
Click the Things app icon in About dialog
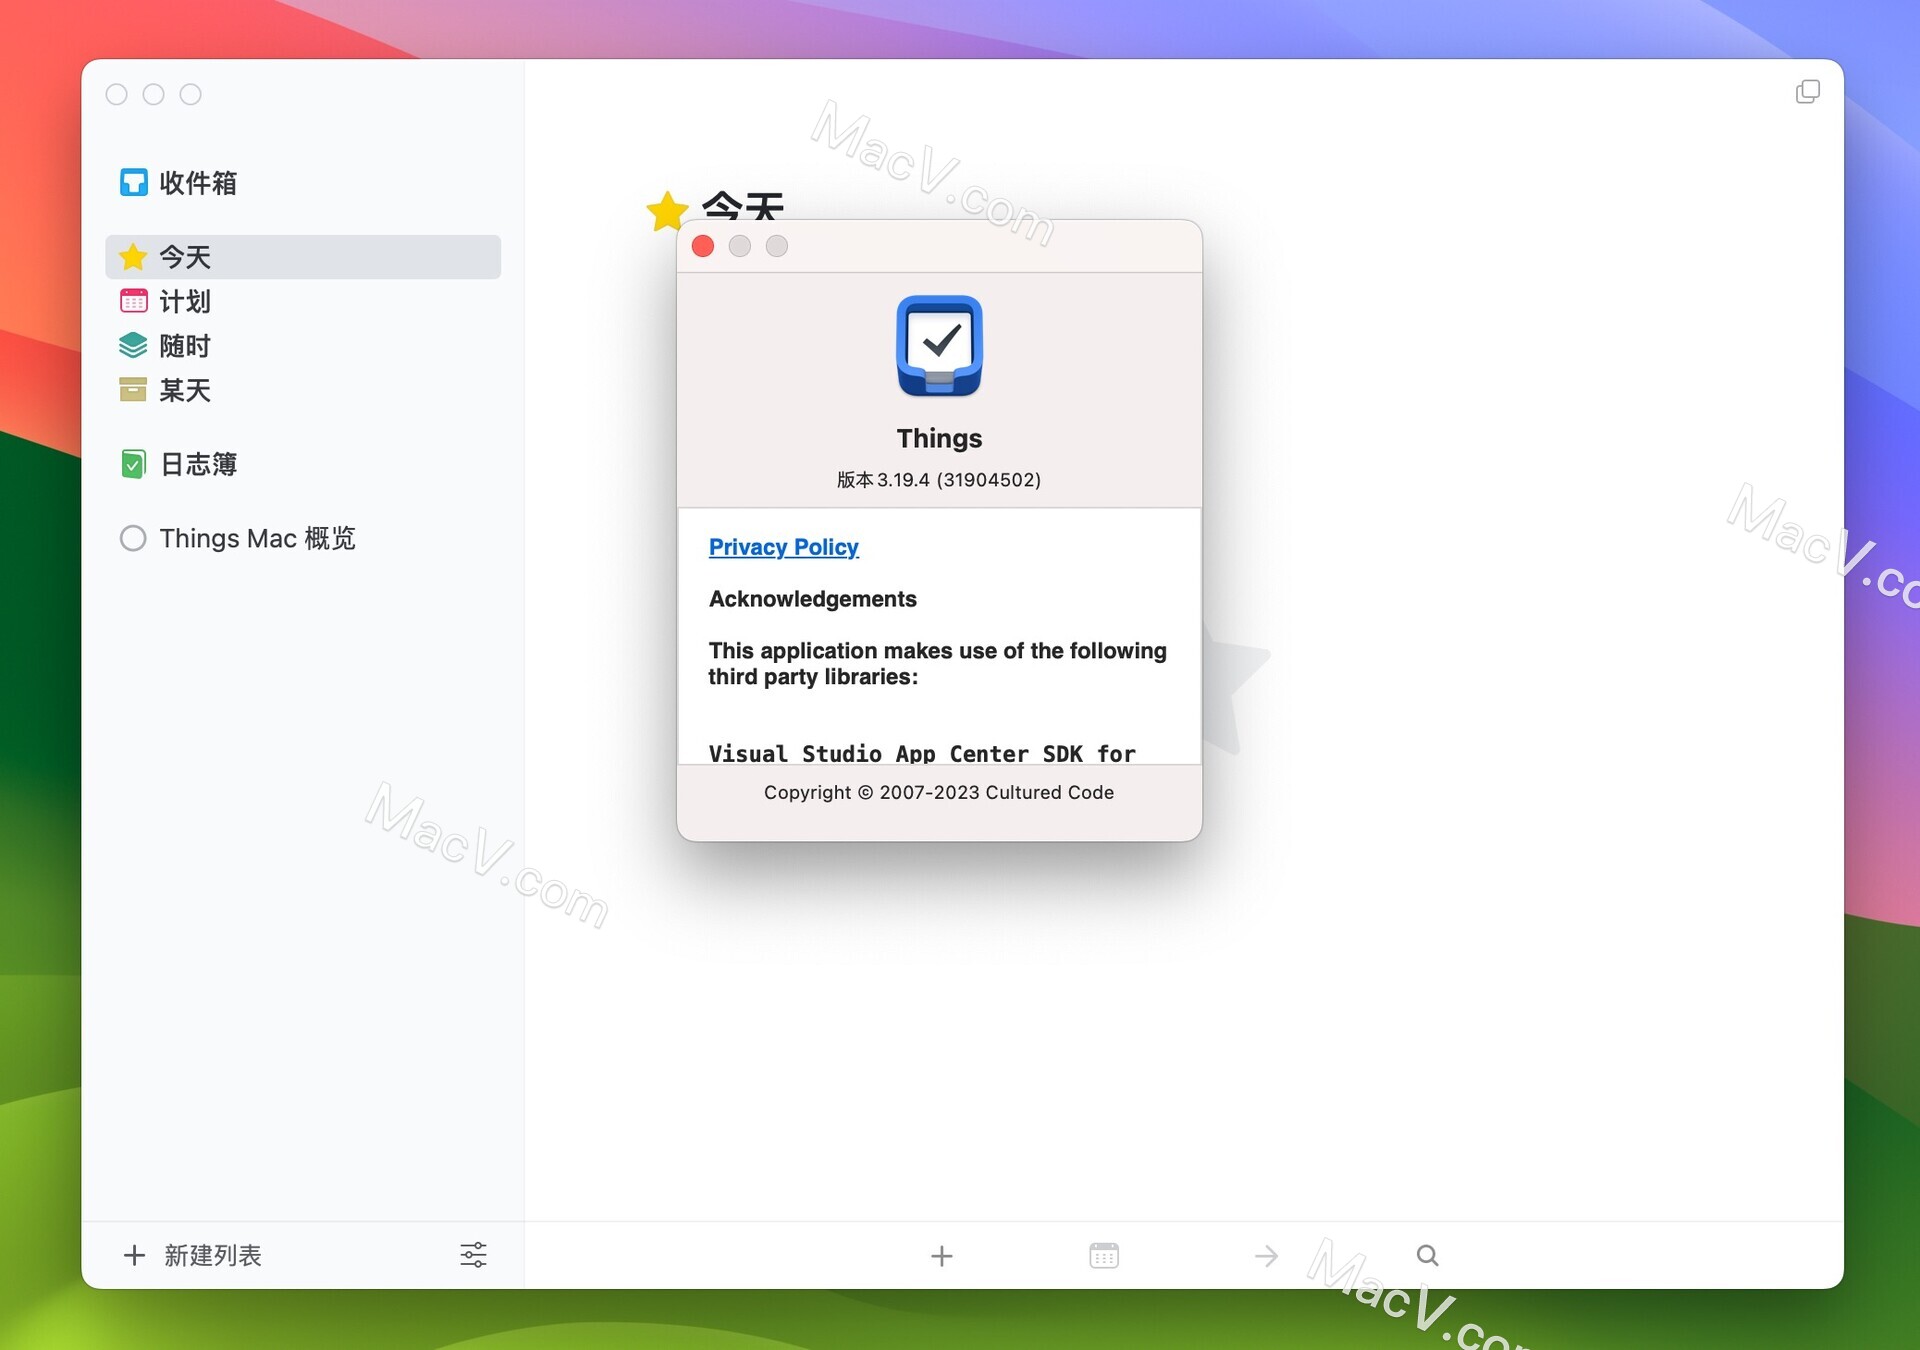(939, 346)
